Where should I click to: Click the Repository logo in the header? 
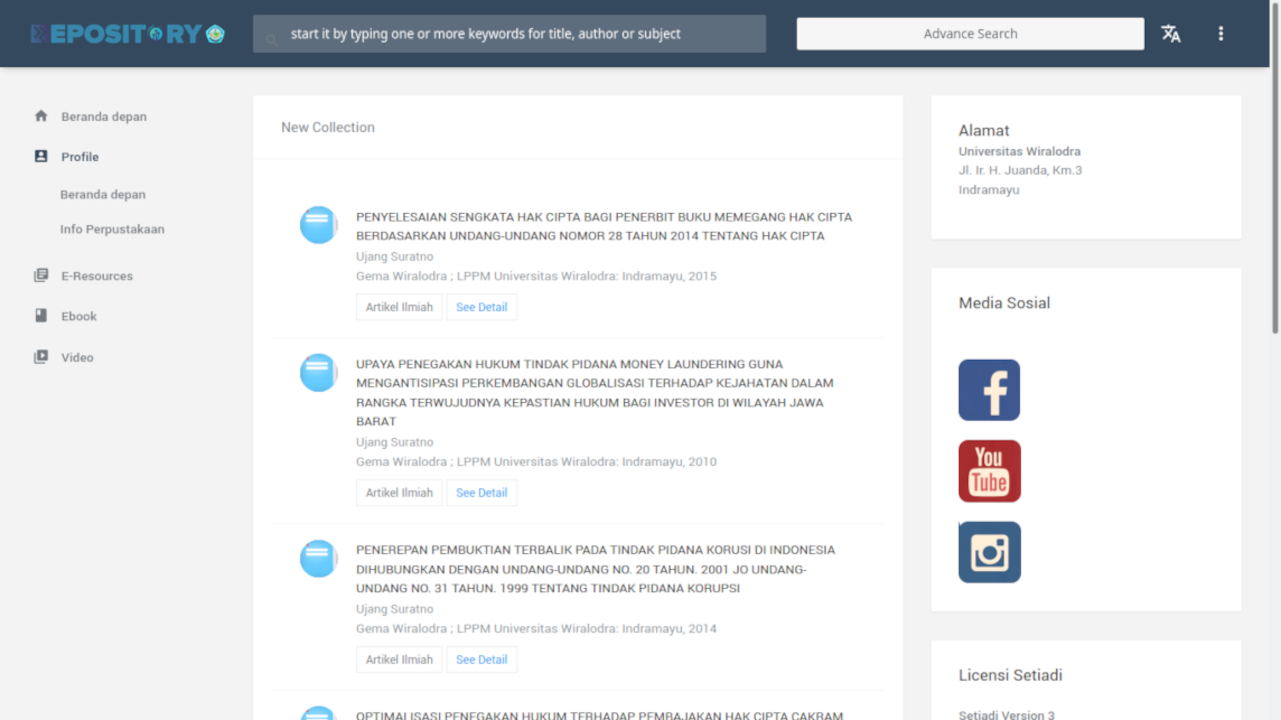click(x=127, y=34)
